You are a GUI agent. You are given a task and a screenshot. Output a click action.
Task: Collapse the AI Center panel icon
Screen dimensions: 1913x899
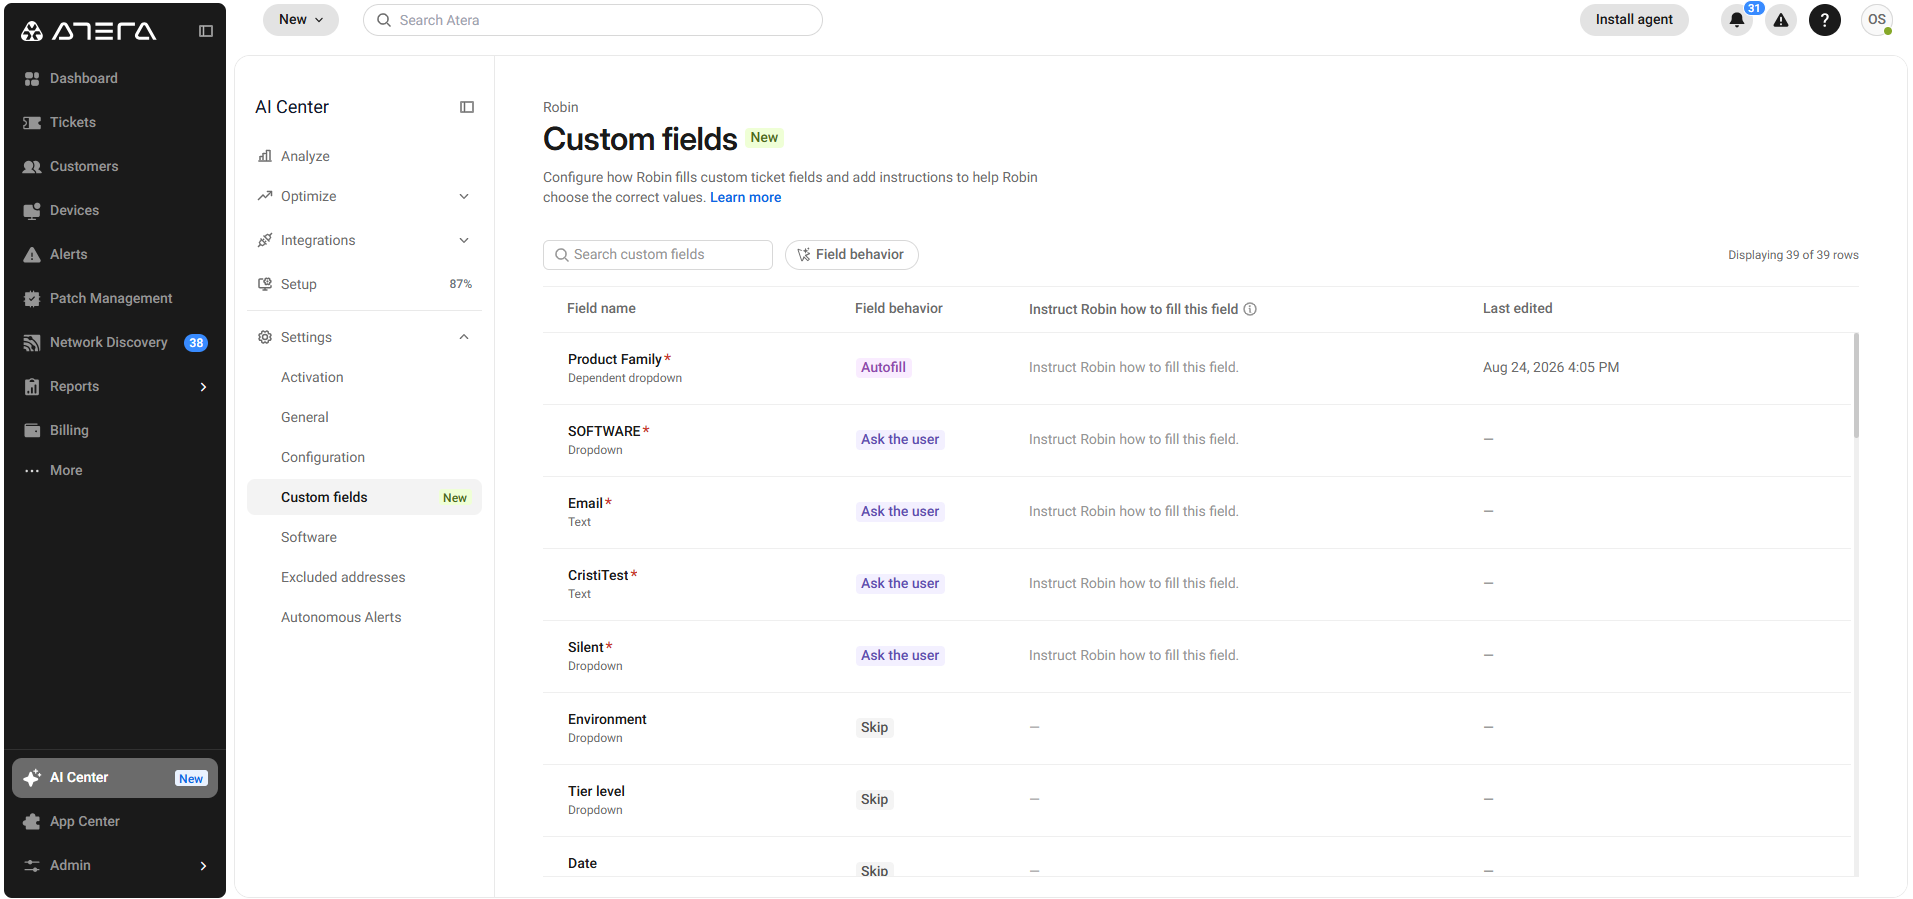tap(467, 107)
